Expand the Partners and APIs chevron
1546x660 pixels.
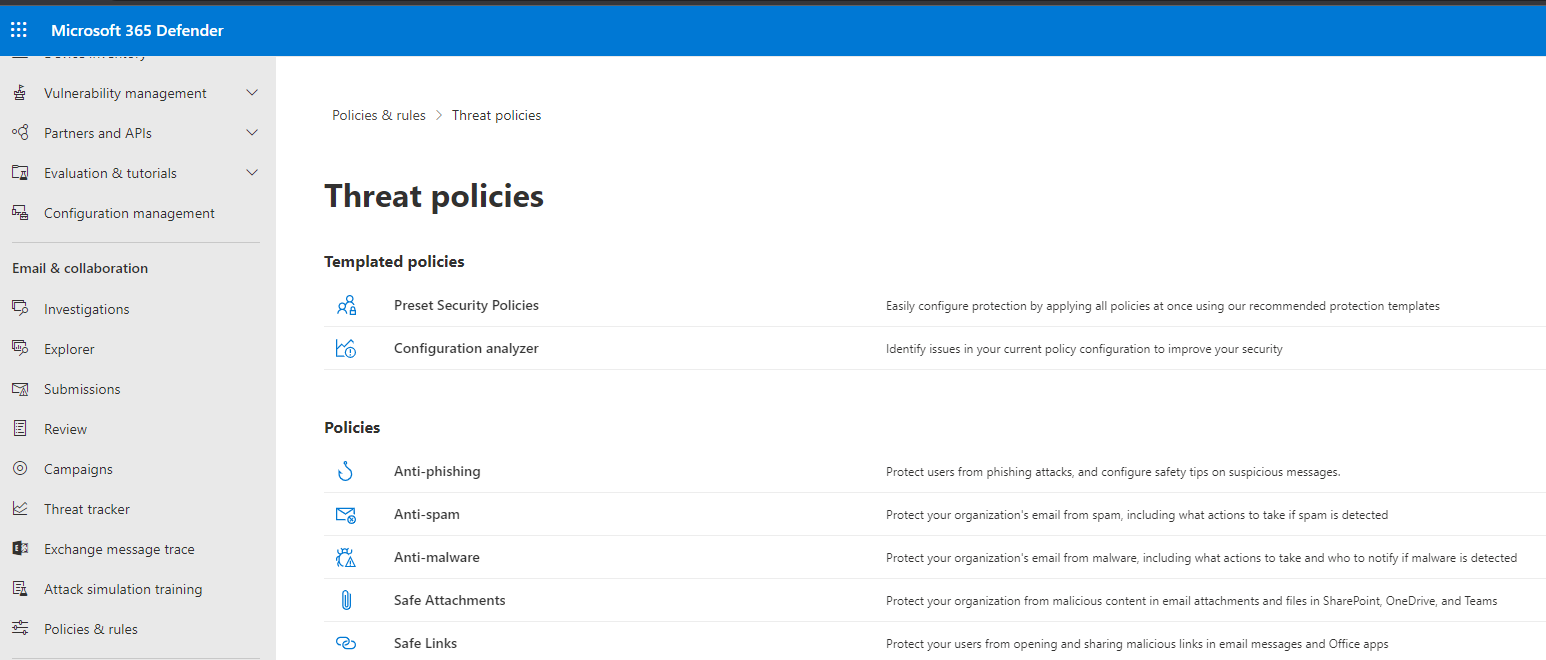[252, 133]
